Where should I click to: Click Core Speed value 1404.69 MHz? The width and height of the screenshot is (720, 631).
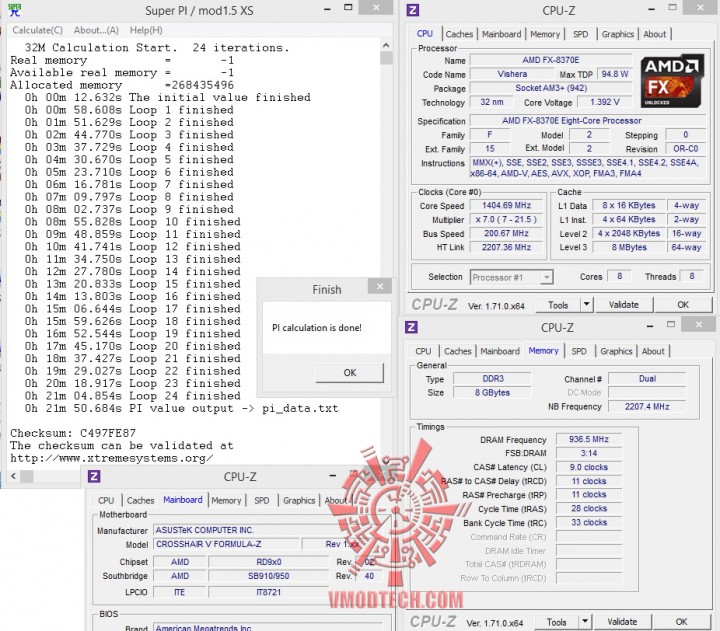[x=506, y=206]
